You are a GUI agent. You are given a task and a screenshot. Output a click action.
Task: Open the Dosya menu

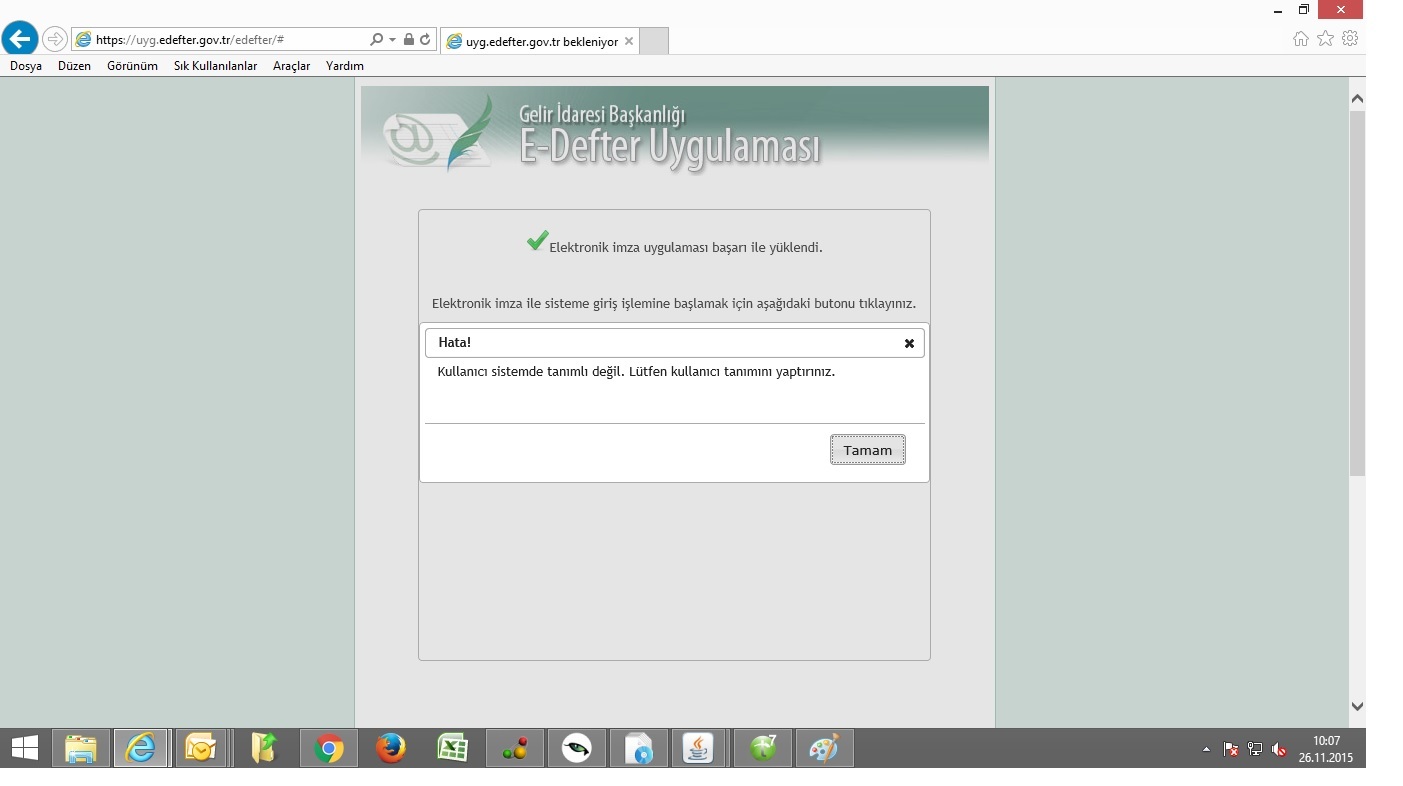26,66
